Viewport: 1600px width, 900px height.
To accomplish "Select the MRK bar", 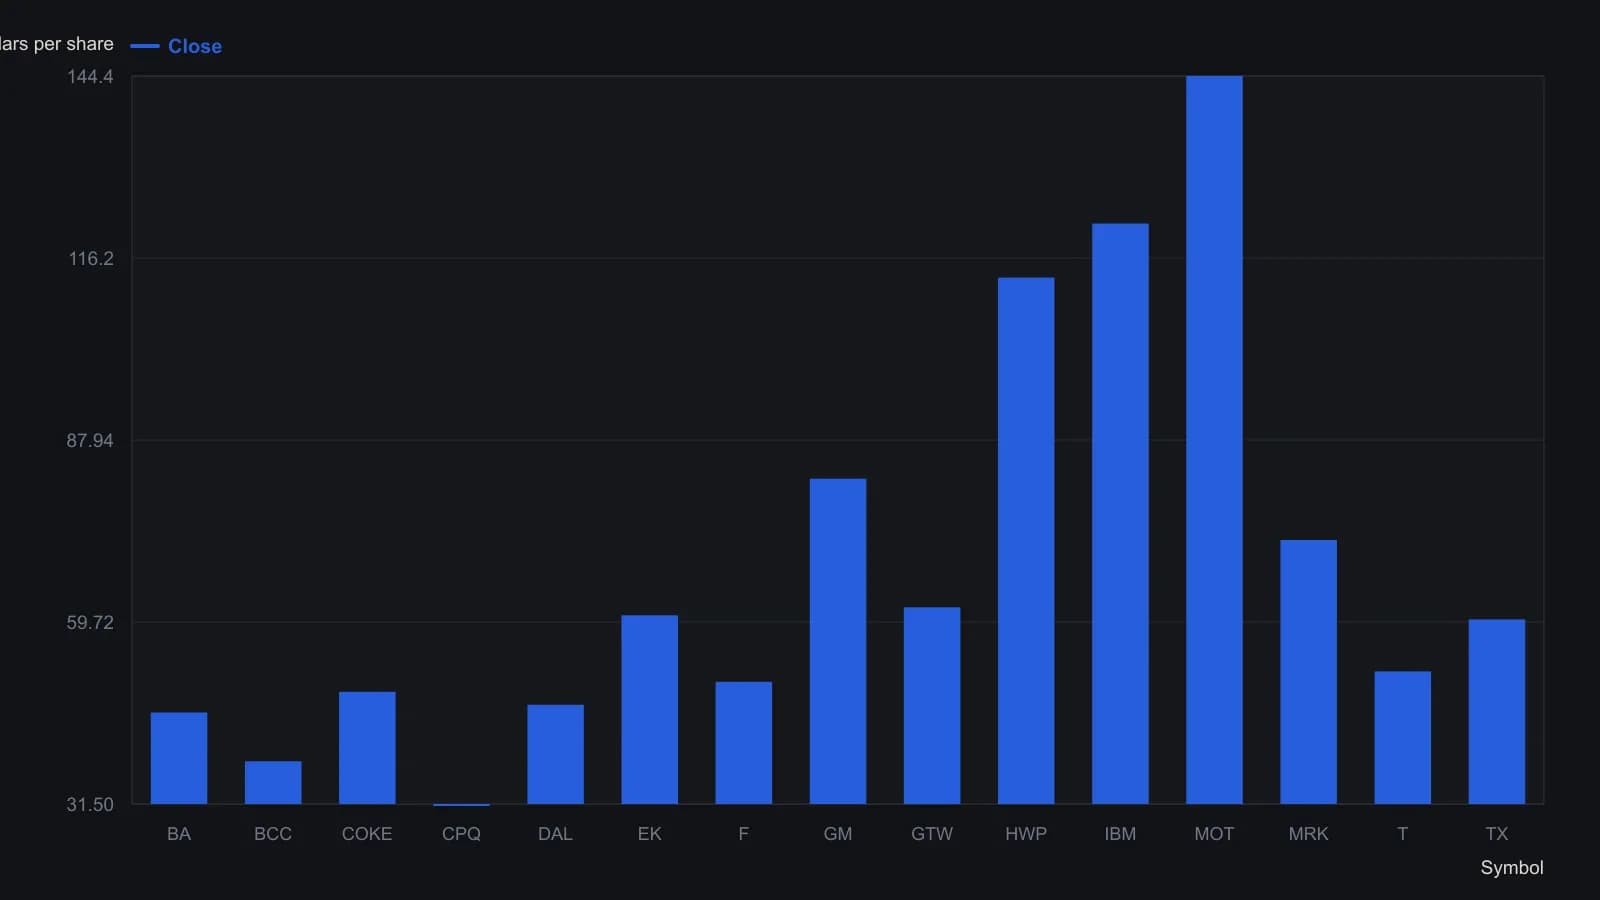I will tap(1308, 672).
